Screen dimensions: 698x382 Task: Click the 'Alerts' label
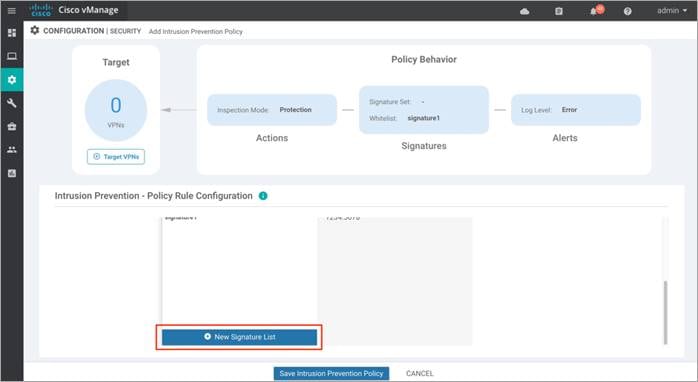coord(565,138)
